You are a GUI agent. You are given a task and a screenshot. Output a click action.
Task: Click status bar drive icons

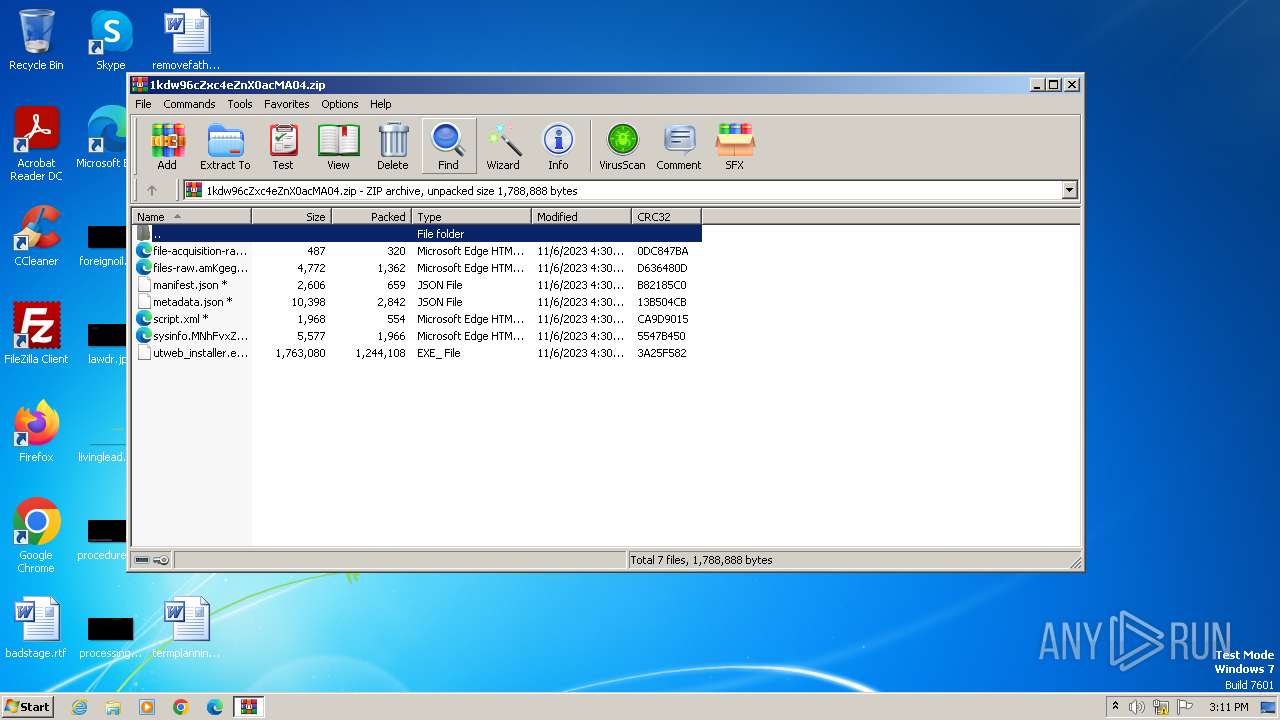click(x=152, y=560)
